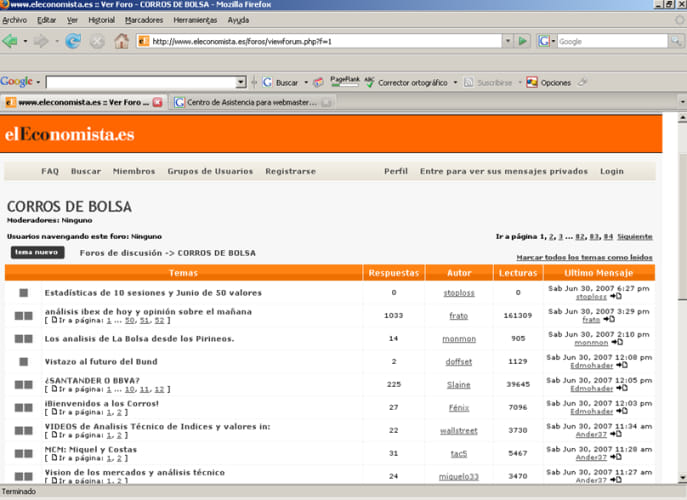Open the Editar menu
The image size is (687, 500).
pos(46,20)
